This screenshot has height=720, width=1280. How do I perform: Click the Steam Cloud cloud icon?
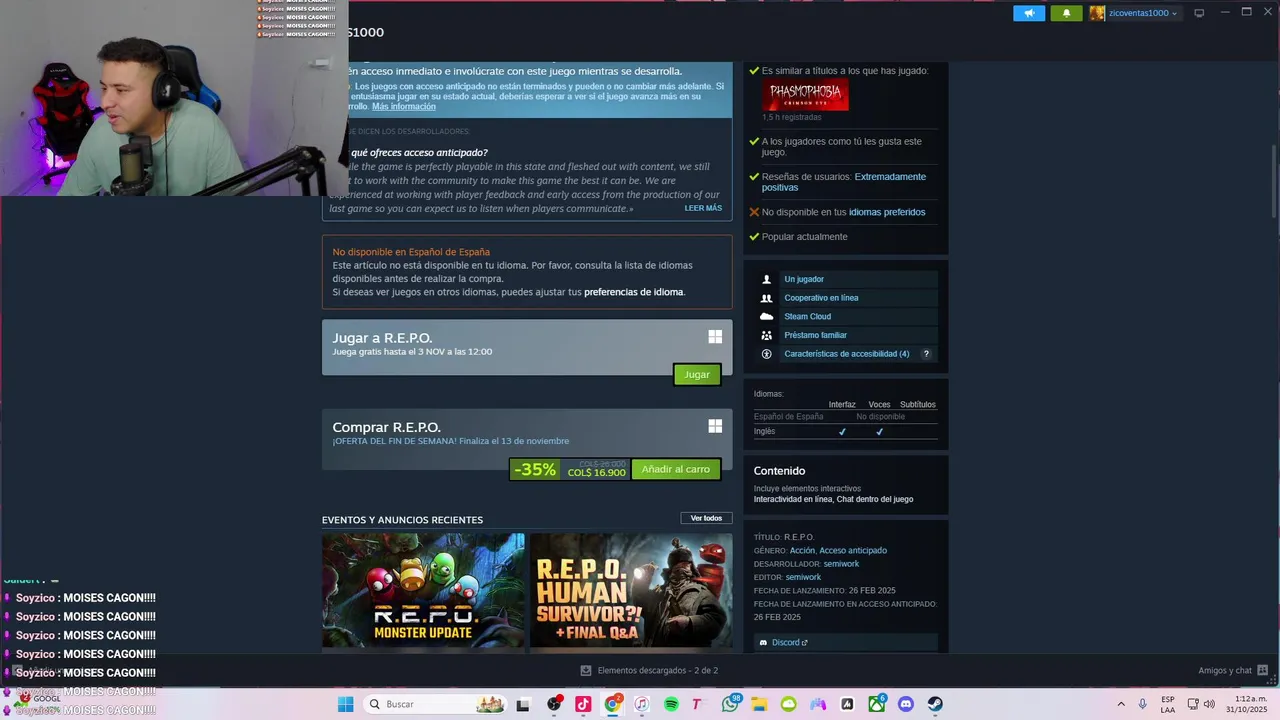pyautogui.click(x=767, y=316)
